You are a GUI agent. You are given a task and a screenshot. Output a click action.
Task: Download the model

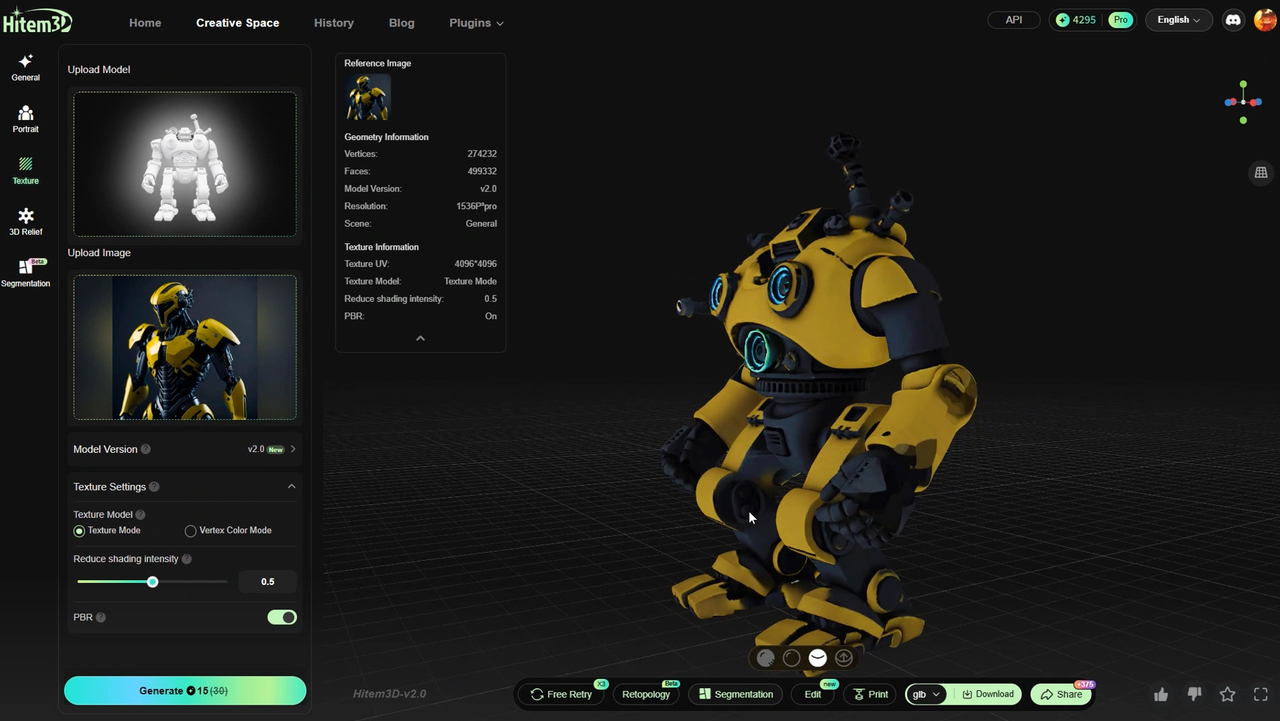tap(987, 694)
